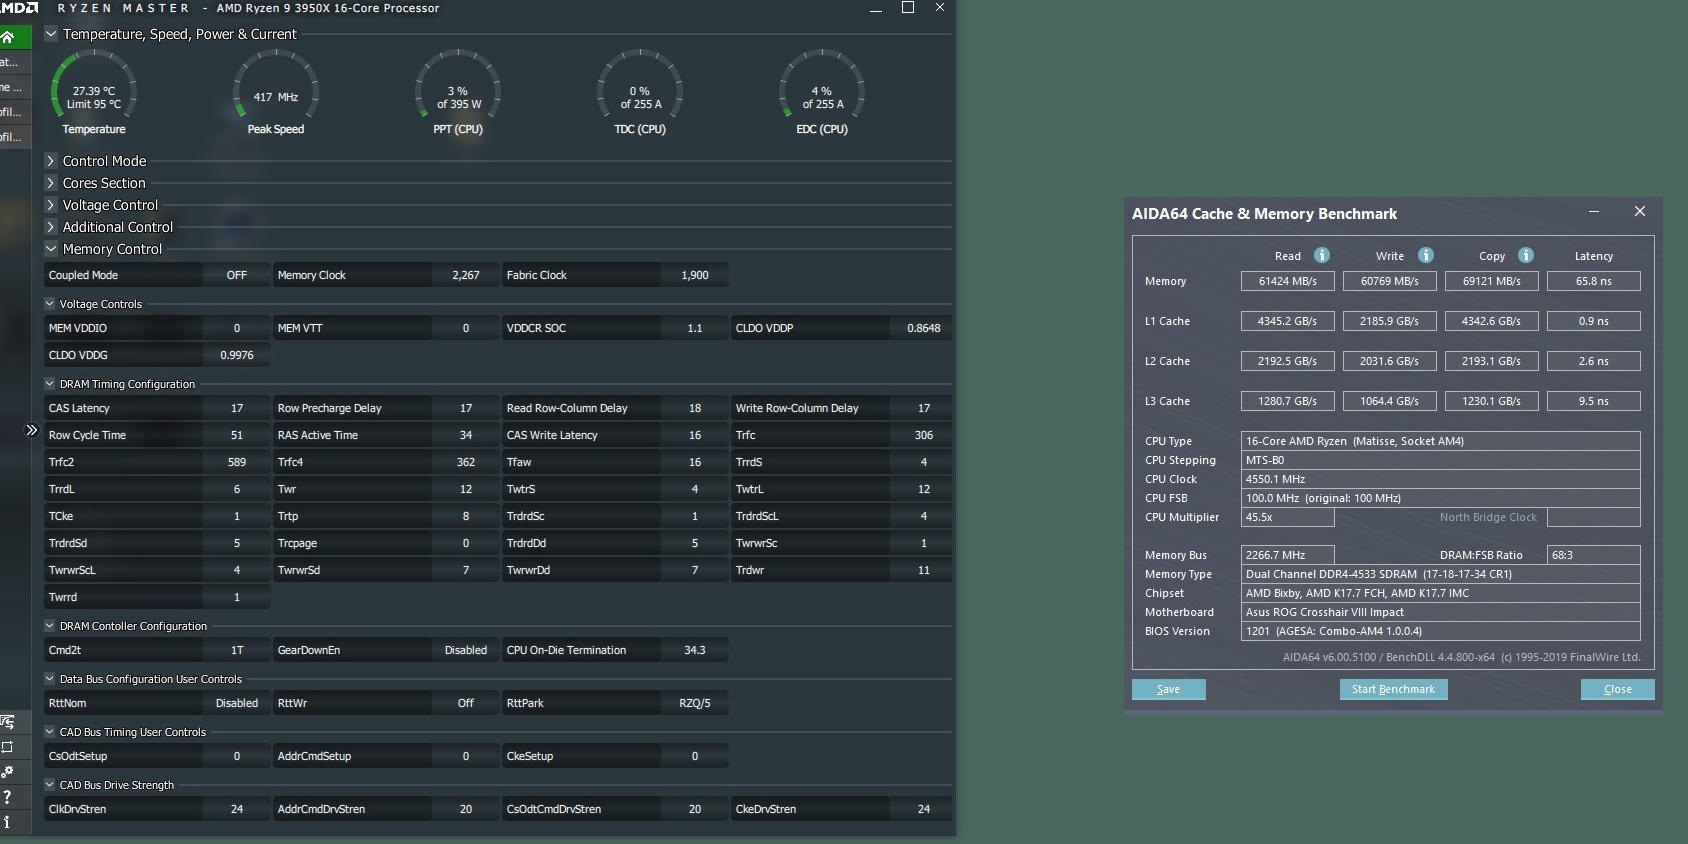Click the VDDCR SOC 1.1 value

click(695, 328)
